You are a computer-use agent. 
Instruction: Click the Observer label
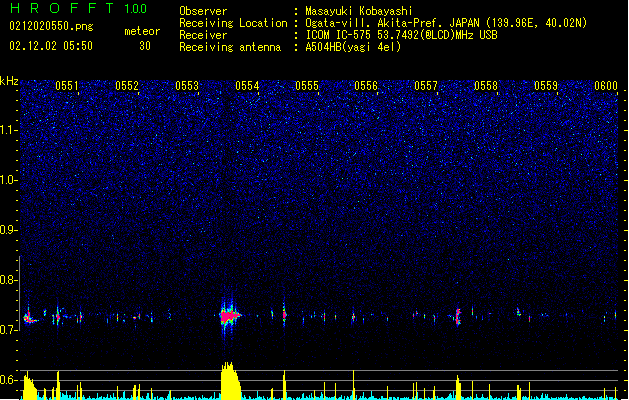[x=203, y=11]
